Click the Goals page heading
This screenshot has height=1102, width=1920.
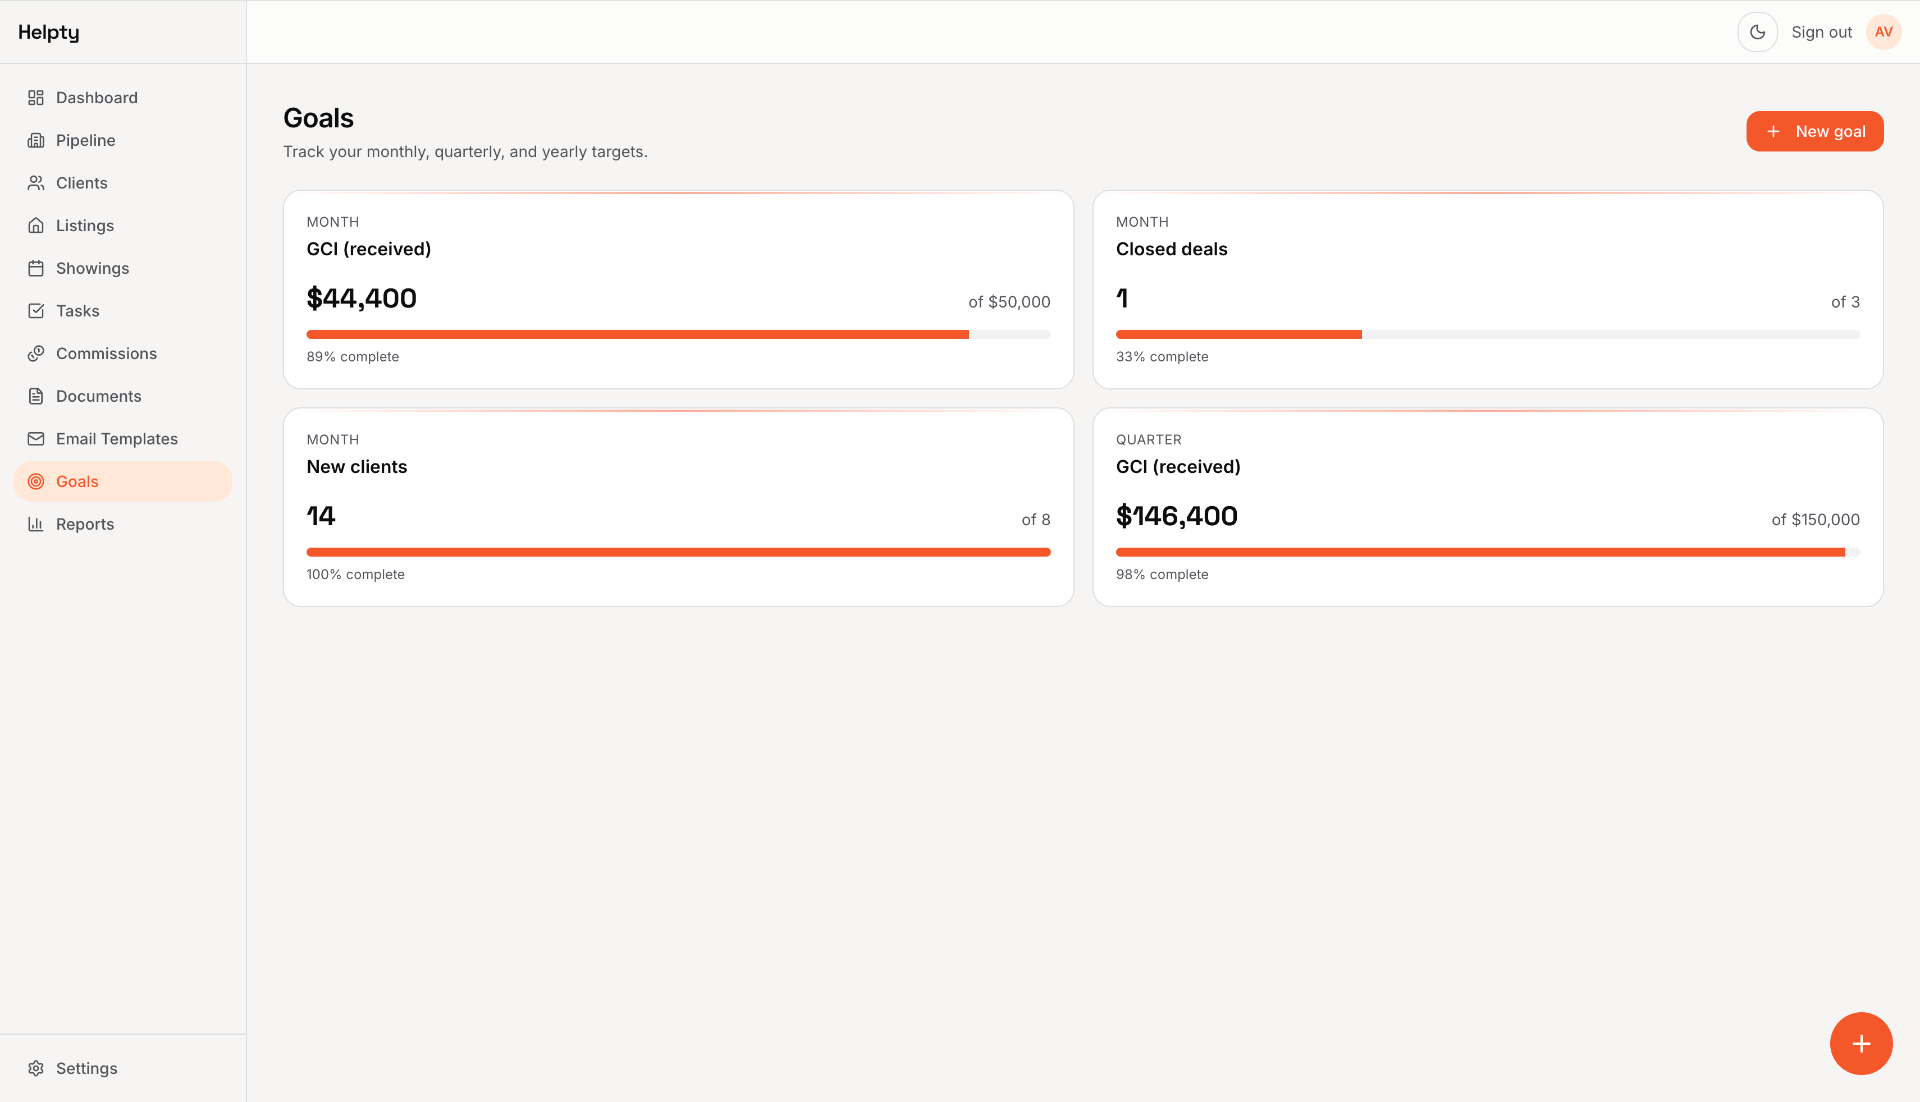[x=319, y=118]
